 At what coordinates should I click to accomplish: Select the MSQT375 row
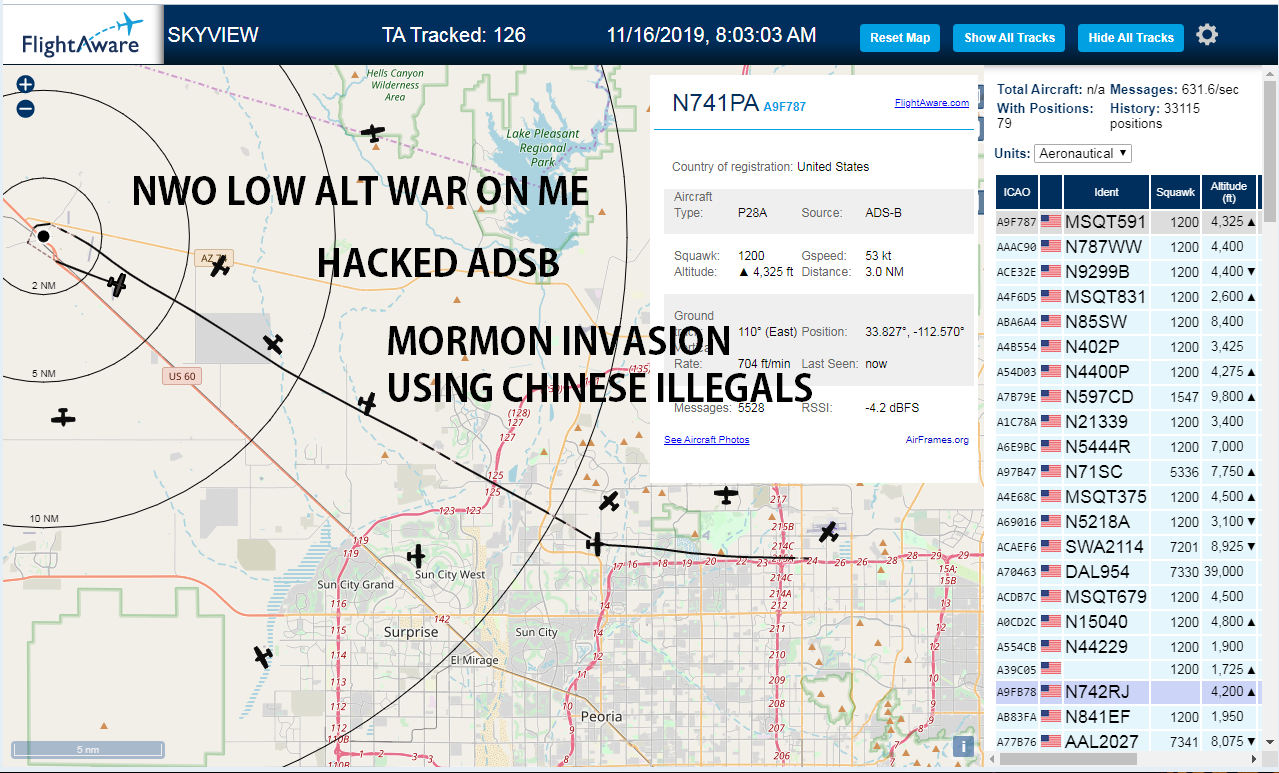point(1128,497)
